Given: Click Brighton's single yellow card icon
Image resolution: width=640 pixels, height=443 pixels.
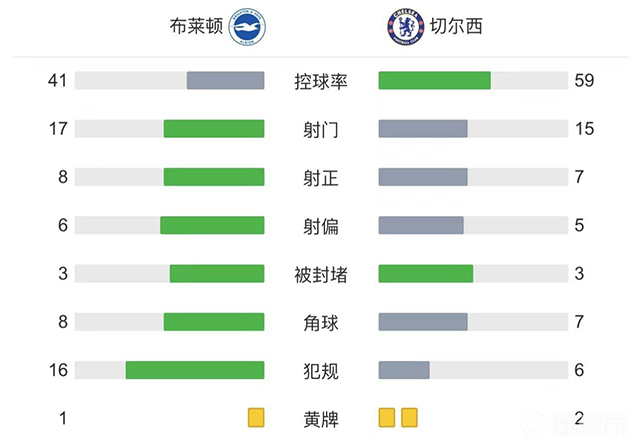Looking at the screenshot, I should pos(256,418).
